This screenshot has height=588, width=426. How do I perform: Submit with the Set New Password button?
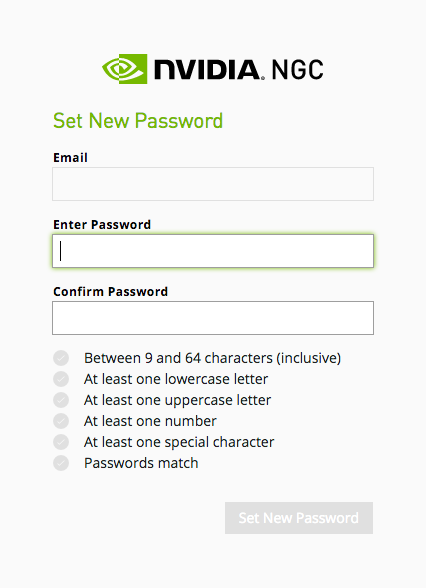point(299,518)
